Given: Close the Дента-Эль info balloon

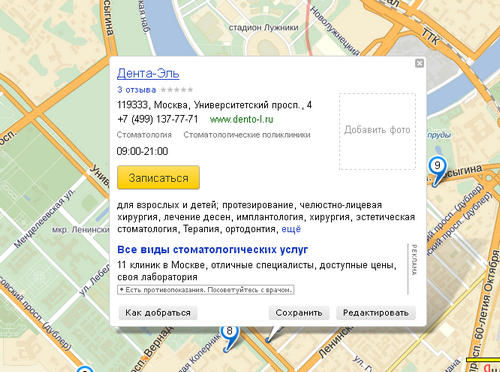Looking at the screenshot, I should coord(419,63).
